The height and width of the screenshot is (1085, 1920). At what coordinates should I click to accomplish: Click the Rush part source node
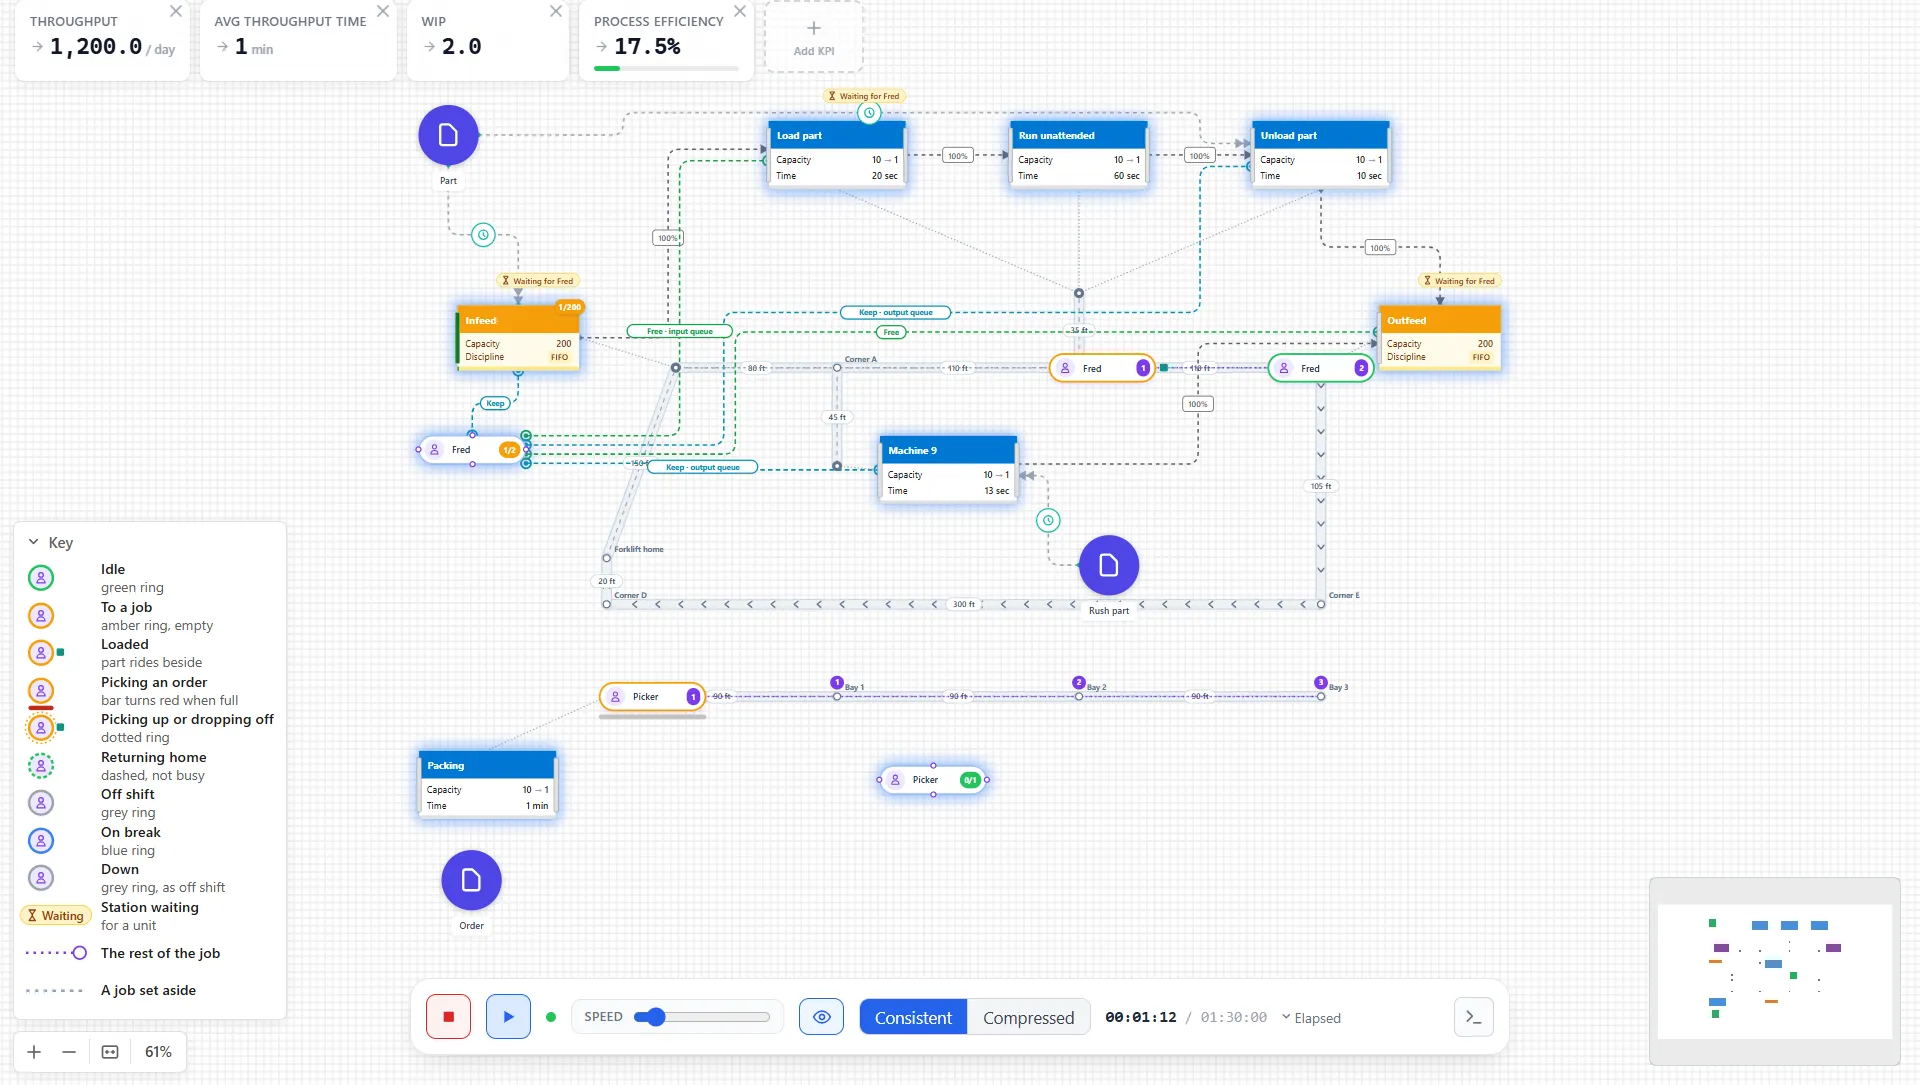tap(1108, 566)
